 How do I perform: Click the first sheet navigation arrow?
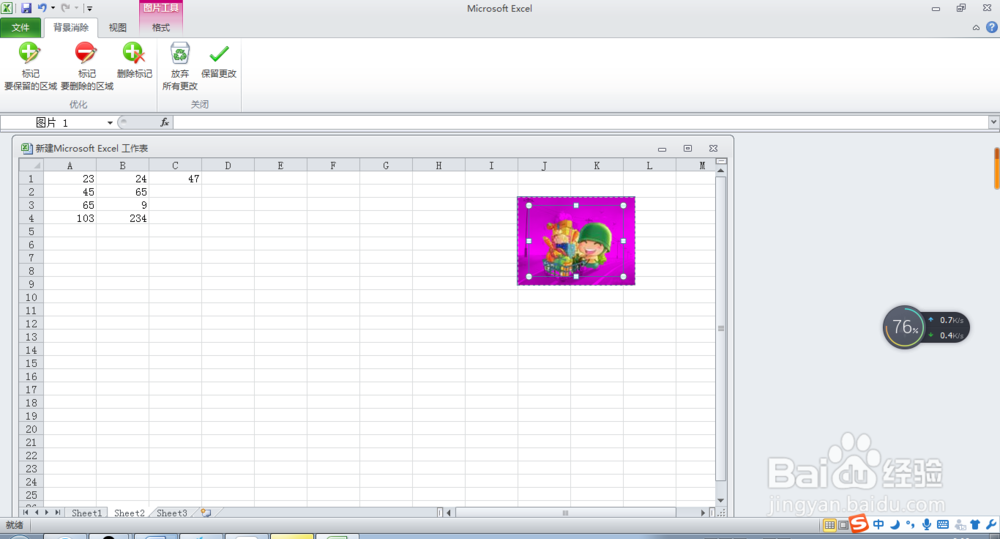(x=26, y=512)
